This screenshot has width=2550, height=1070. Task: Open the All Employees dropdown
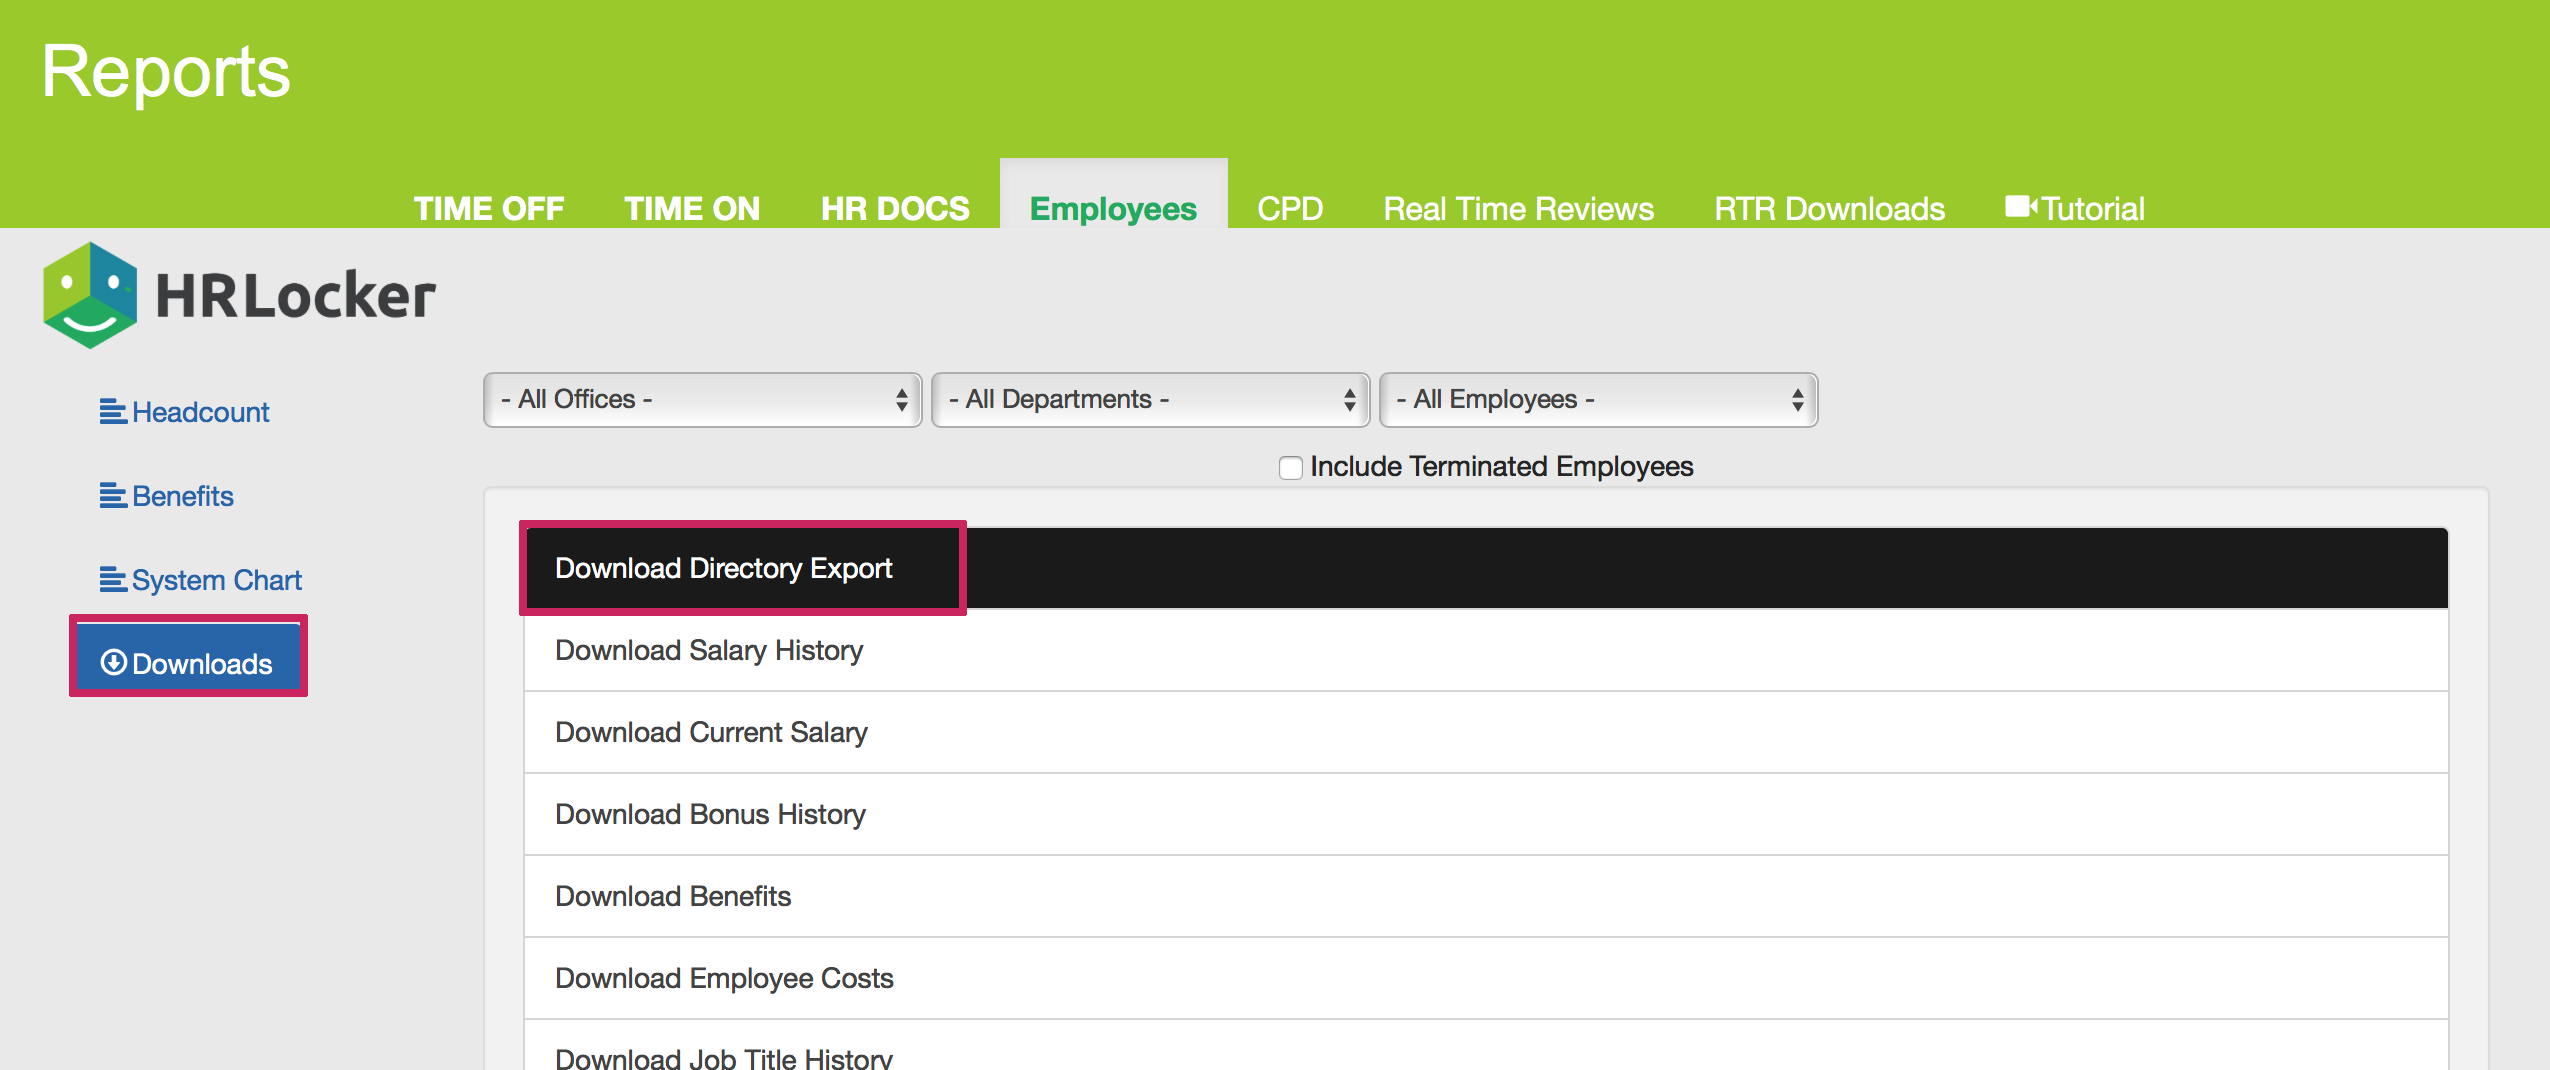click(x=1598, y=400)
